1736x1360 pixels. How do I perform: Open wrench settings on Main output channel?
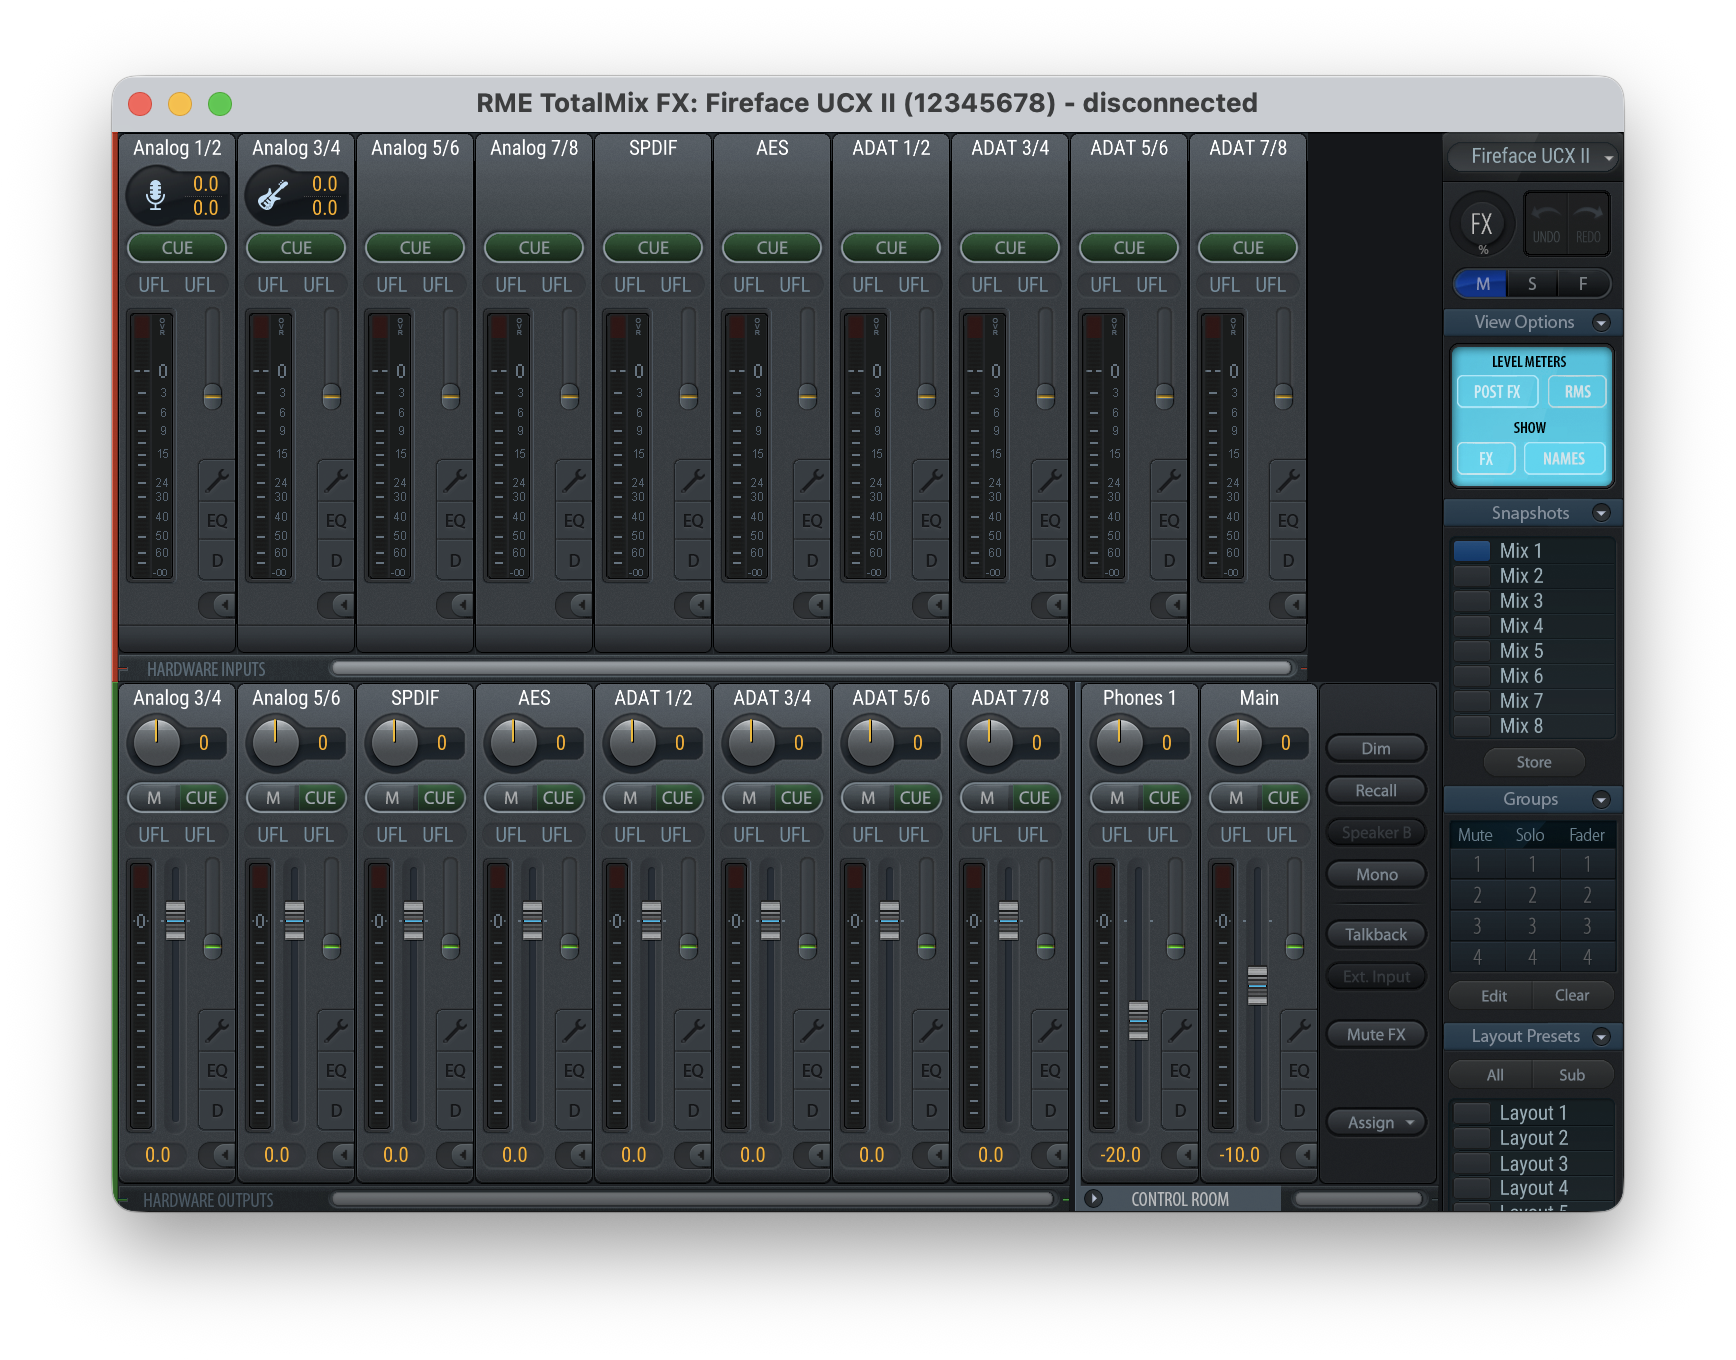pyautogui.click(x=1298, y=1030)
